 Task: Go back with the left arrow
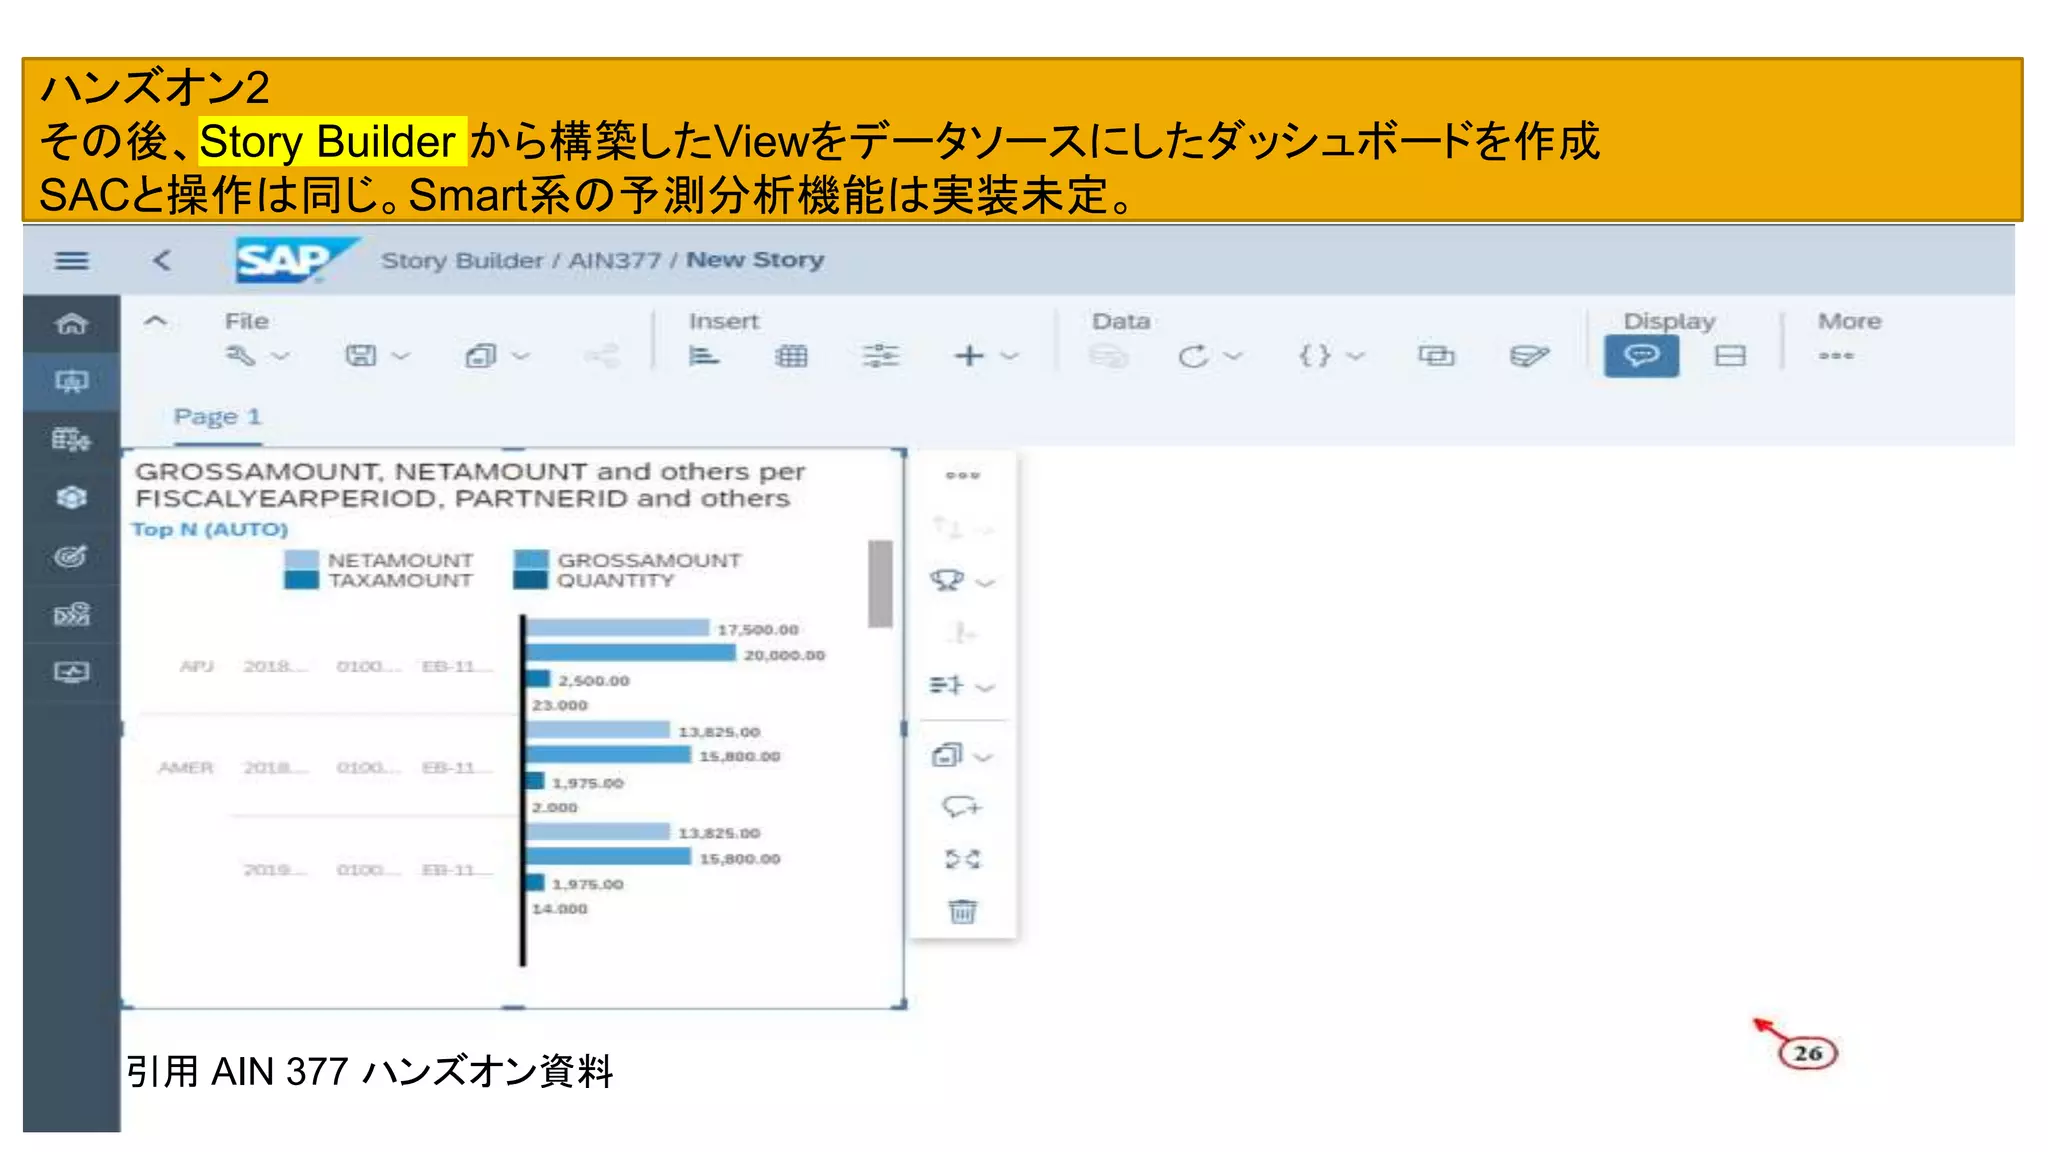click(x=162, y=261)
